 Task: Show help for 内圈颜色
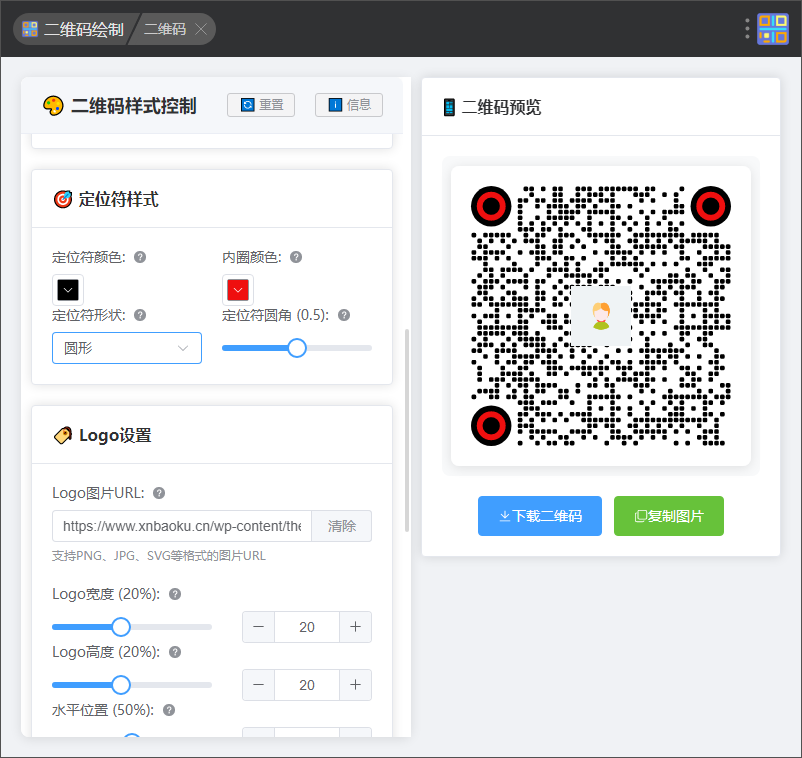[x=296, y=257]
